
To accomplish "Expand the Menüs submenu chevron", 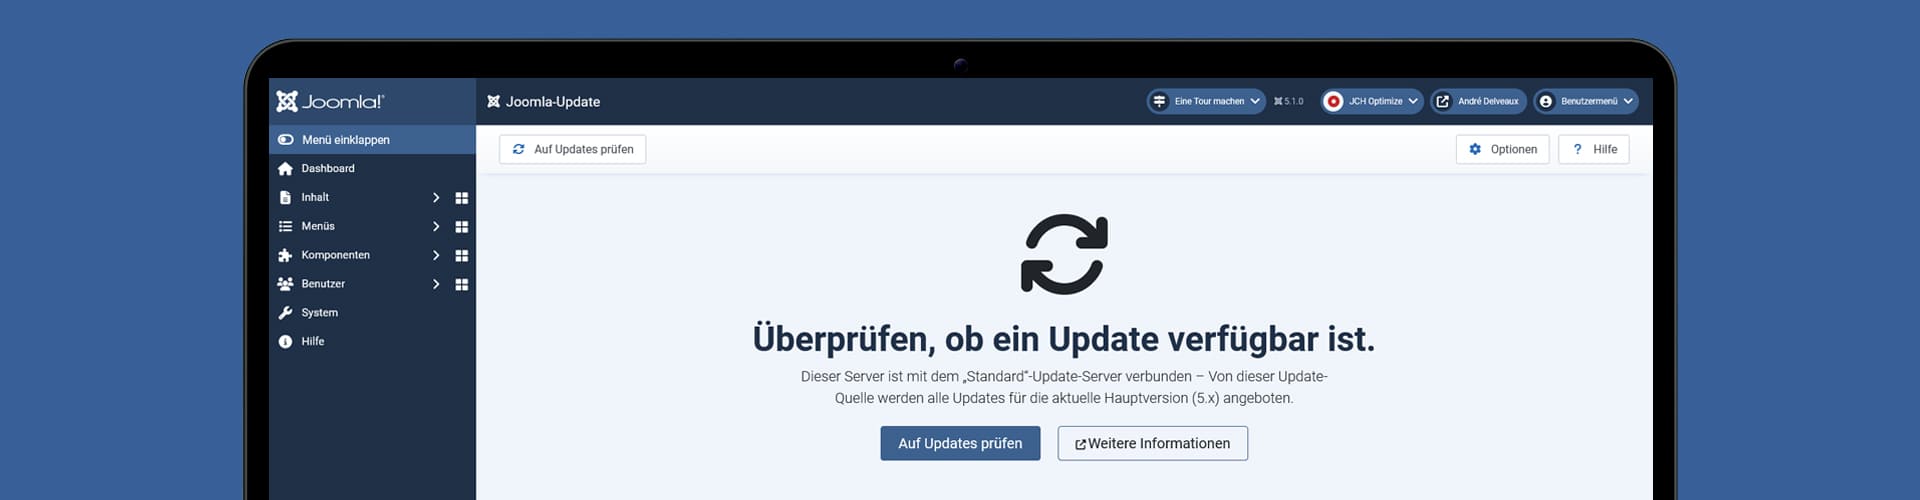I will point(436,227).
